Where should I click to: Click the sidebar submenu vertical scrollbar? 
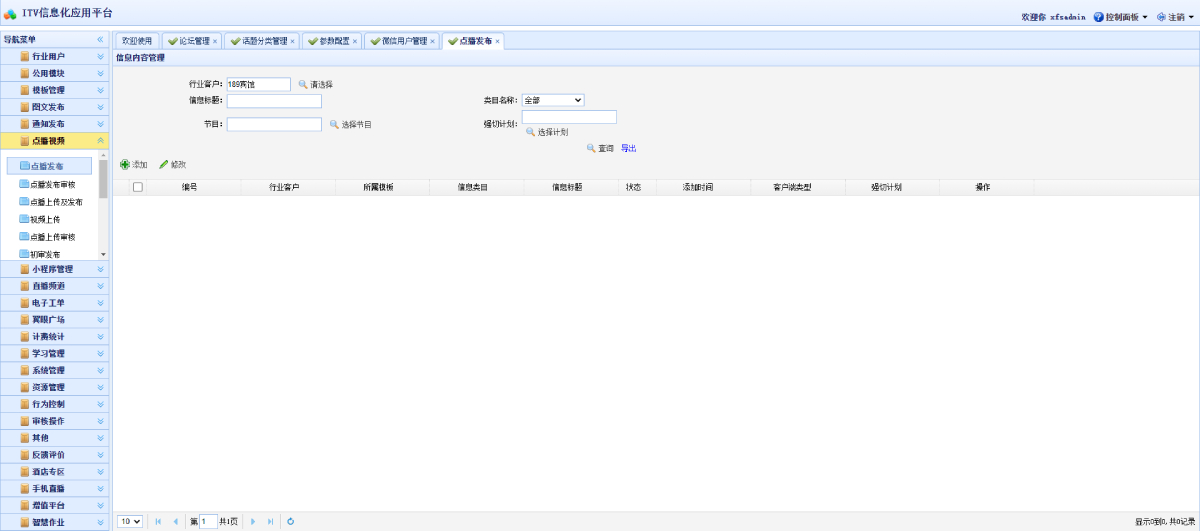103,180
